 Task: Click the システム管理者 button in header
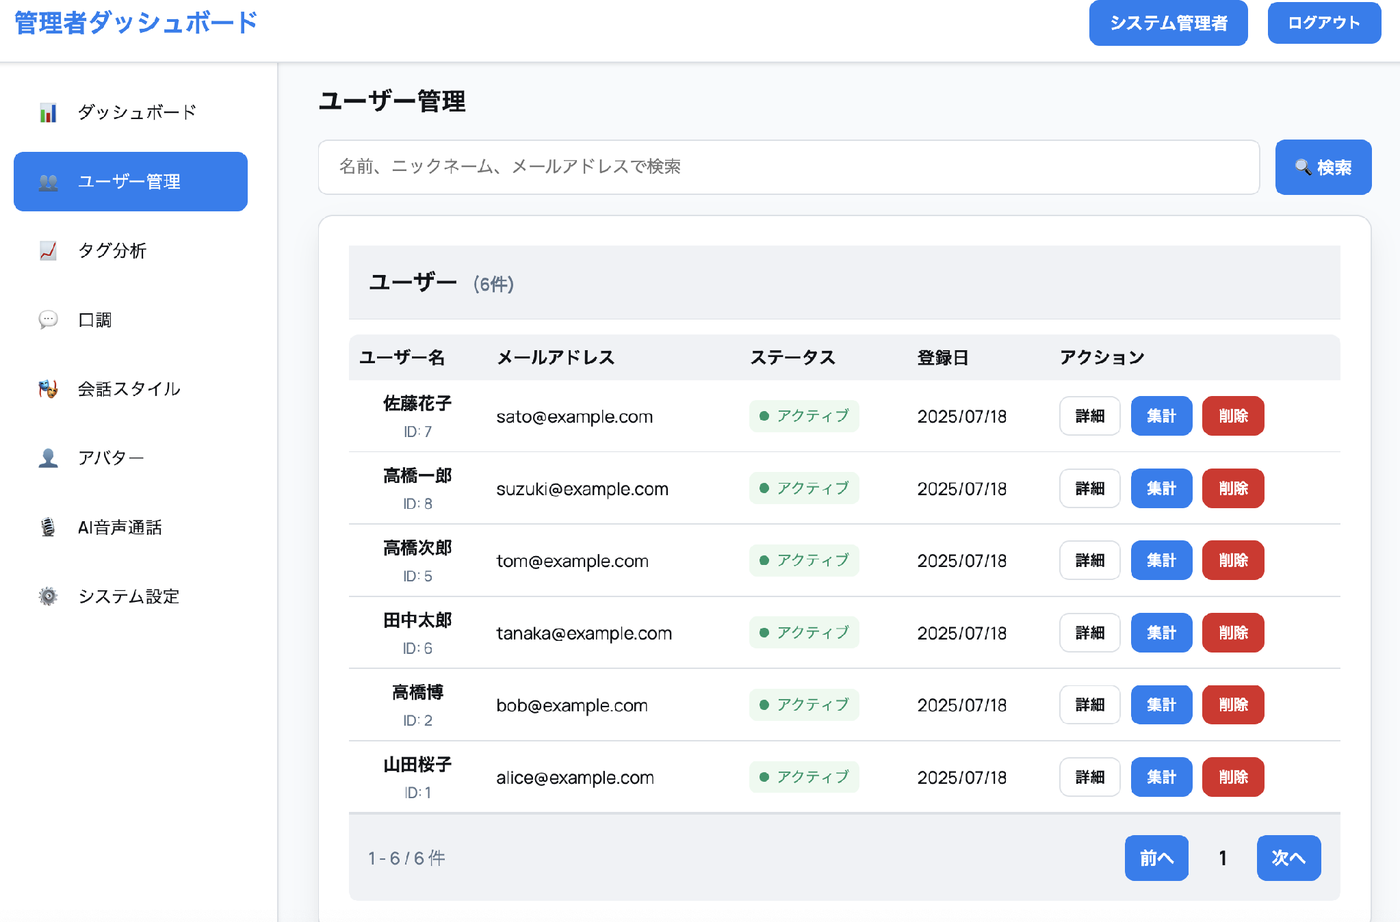[x=1168, y=23]
